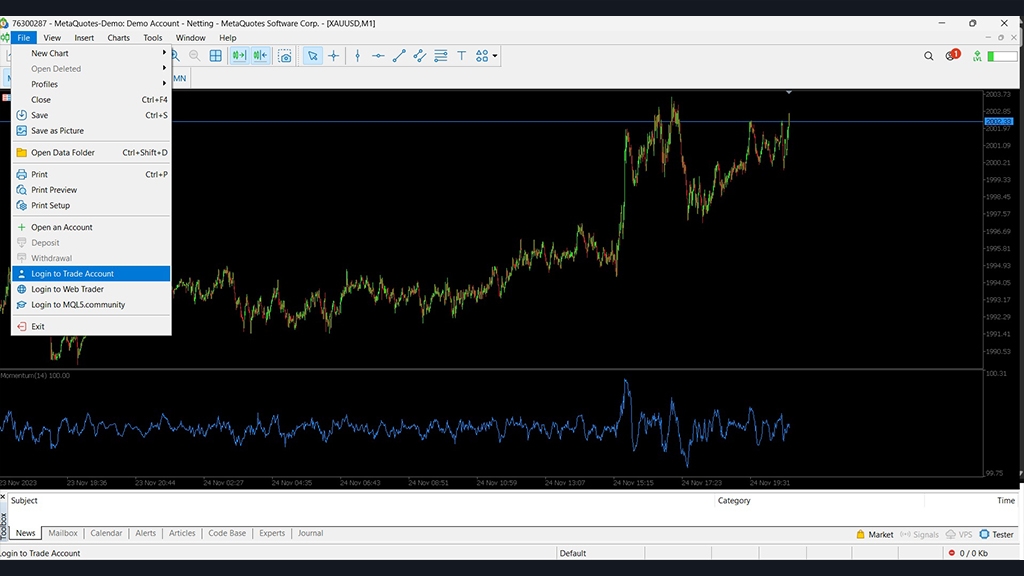Click the current price label 2002.33
Viewport: 1024px width, 576px height.
pyautogui.click(x=999, y=121)
